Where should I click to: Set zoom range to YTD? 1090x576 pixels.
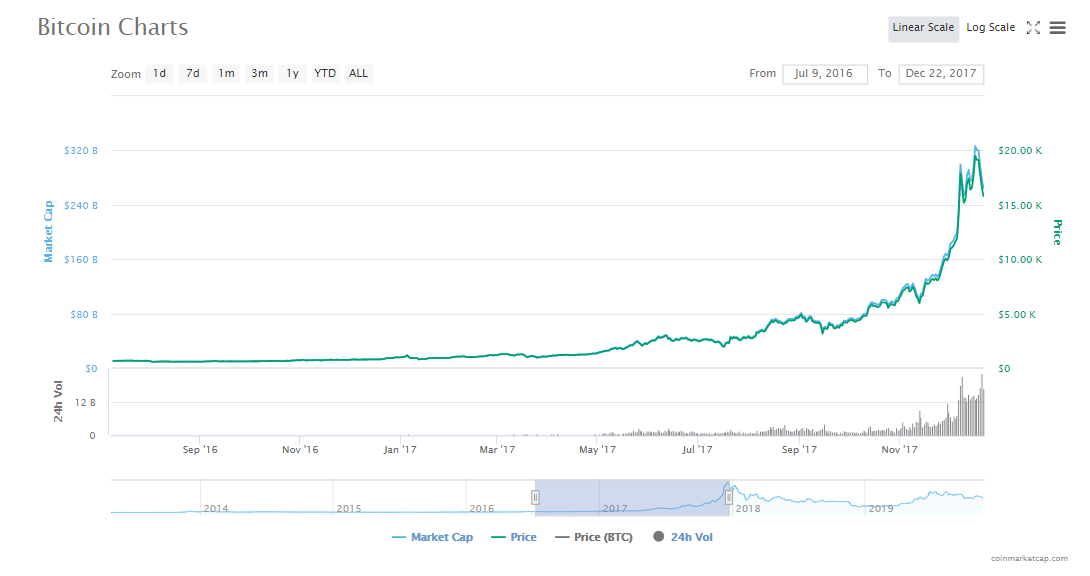click(325, 74)
